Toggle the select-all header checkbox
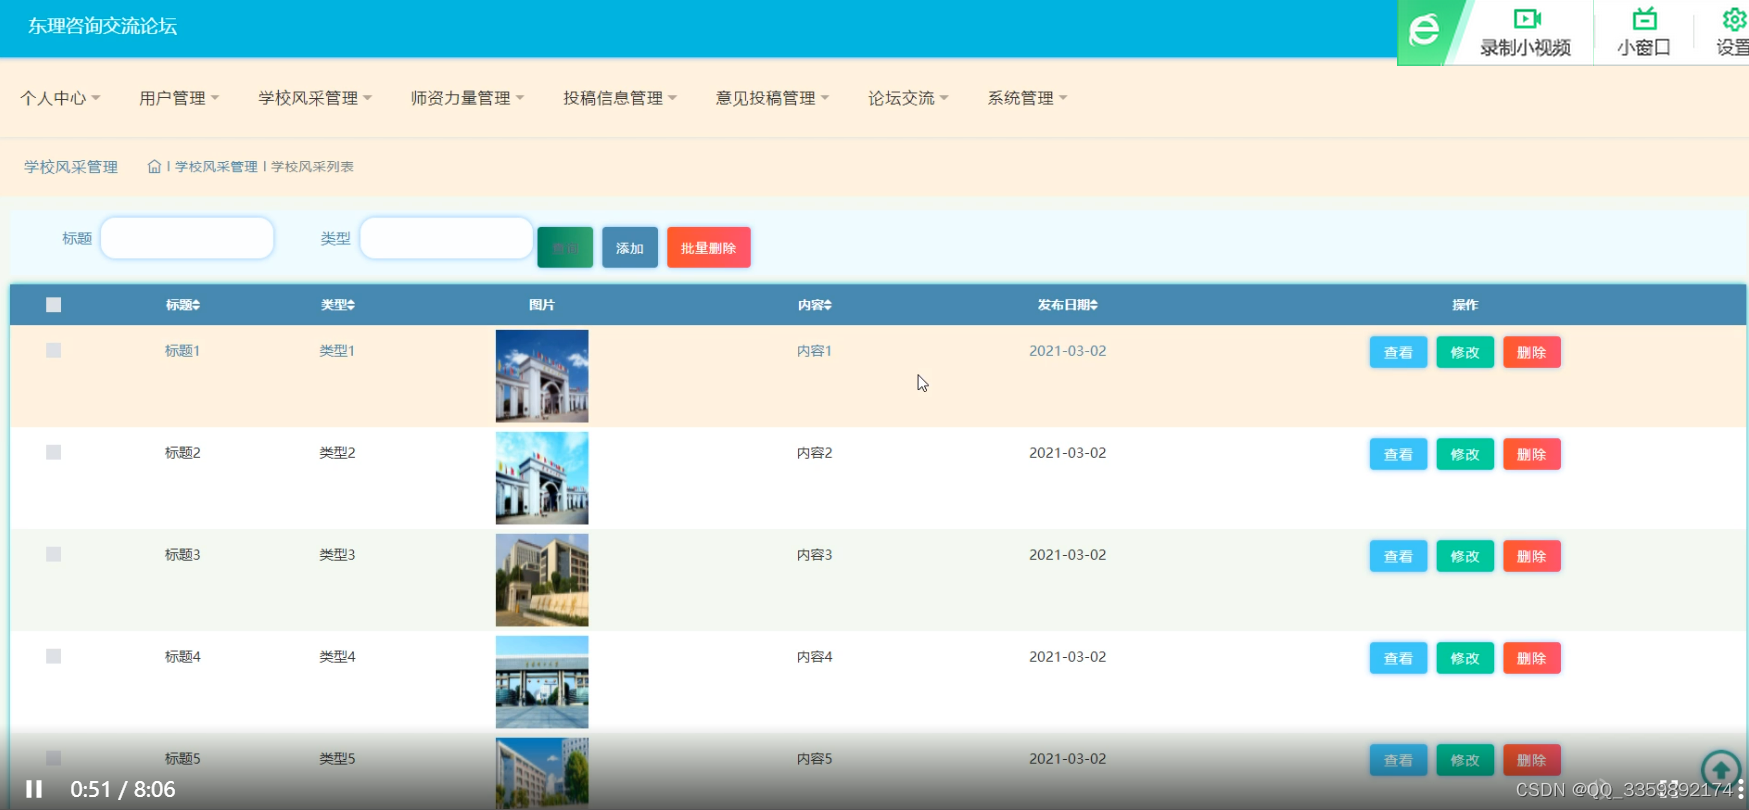 click(54, 305)
